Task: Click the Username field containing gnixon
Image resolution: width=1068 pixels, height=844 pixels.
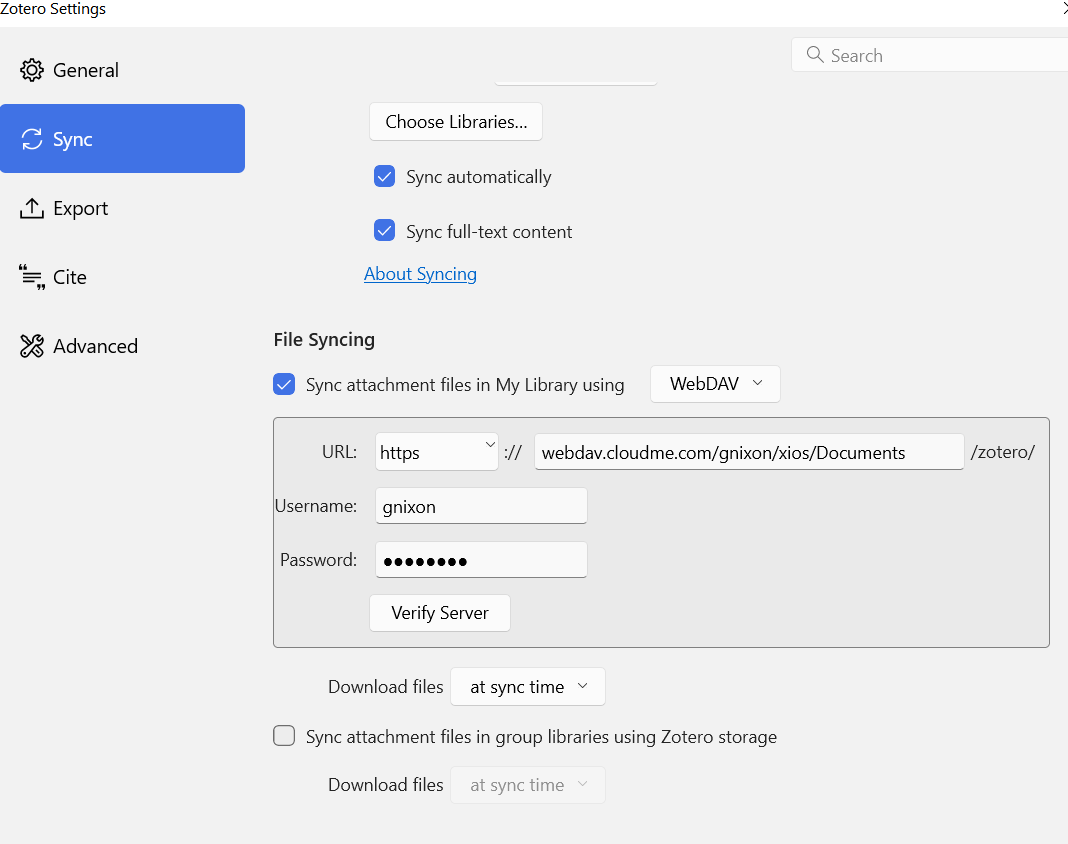Action: pyautogui.click(x=481, y=506)
